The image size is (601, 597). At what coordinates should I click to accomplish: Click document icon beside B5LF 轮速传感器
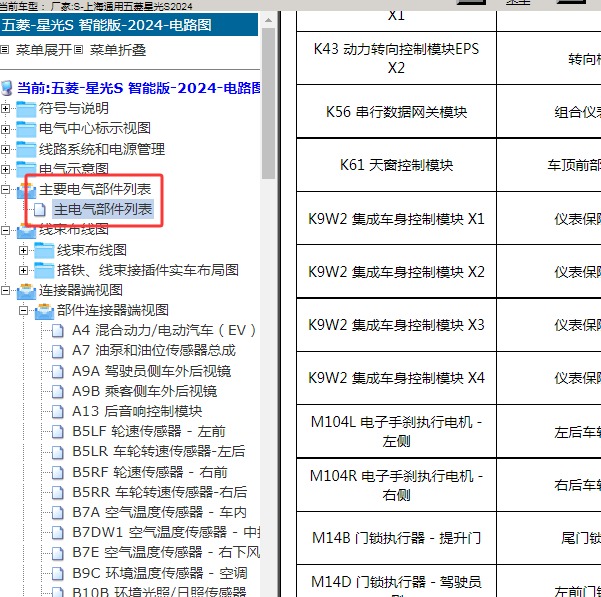(x=57, y=432)
